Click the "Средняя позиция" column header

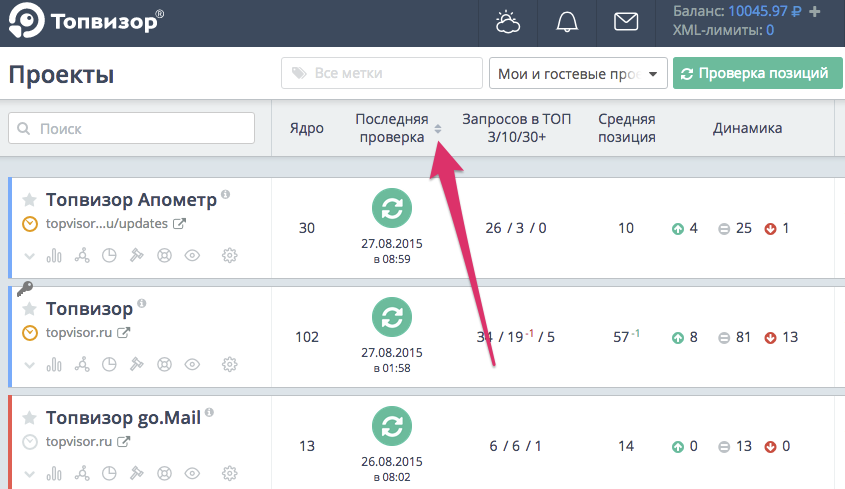[x=627, y=128]
